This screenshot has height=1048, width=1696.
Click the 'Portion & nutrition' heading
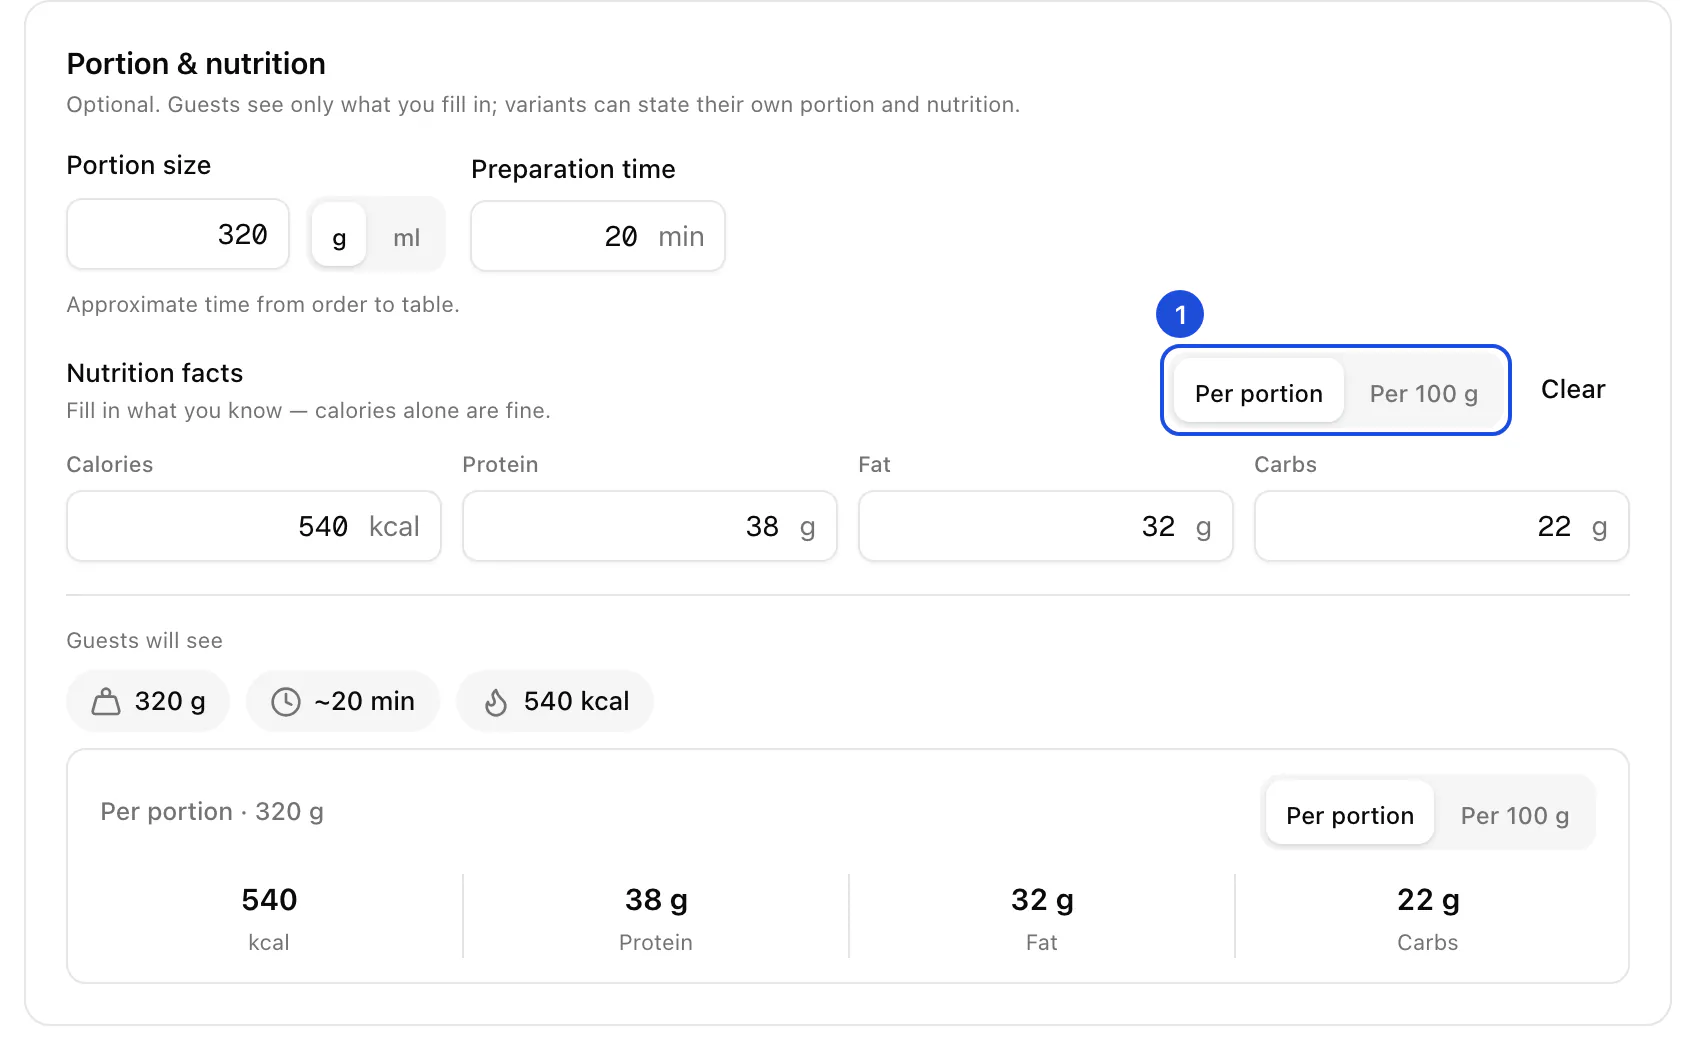[x=196, y=64]
